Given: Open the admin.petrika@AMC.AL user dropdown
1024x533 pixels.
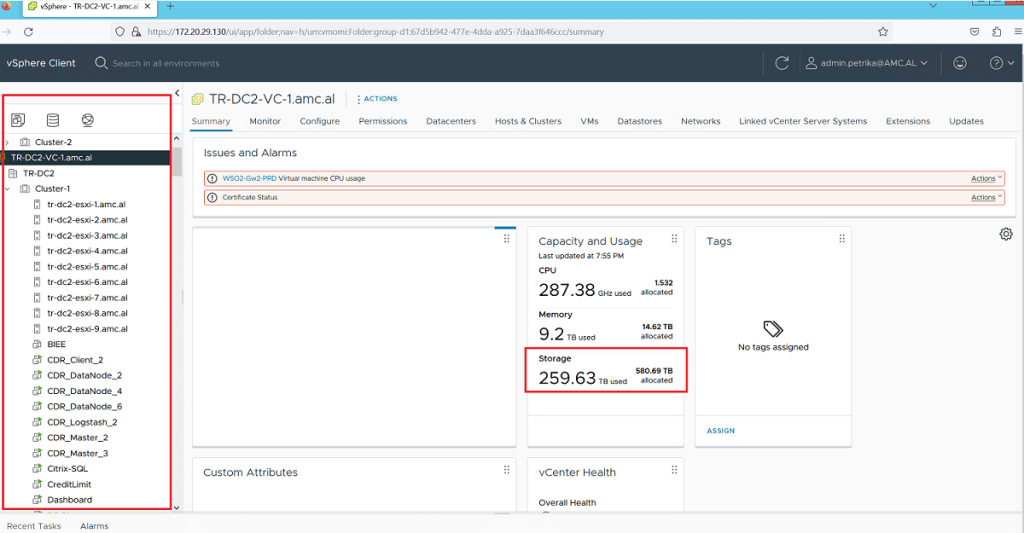Looking at the screenshot, I should pos(867,63).
